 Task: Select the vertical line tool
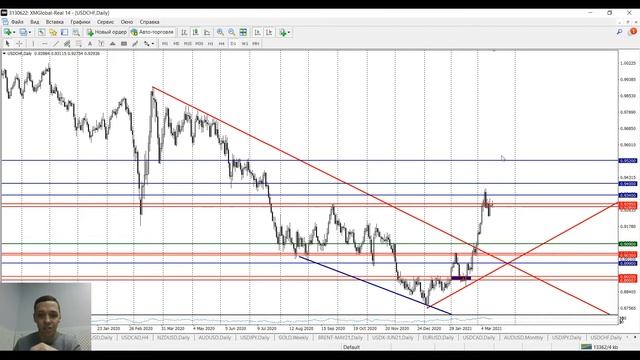click(33, 43)
